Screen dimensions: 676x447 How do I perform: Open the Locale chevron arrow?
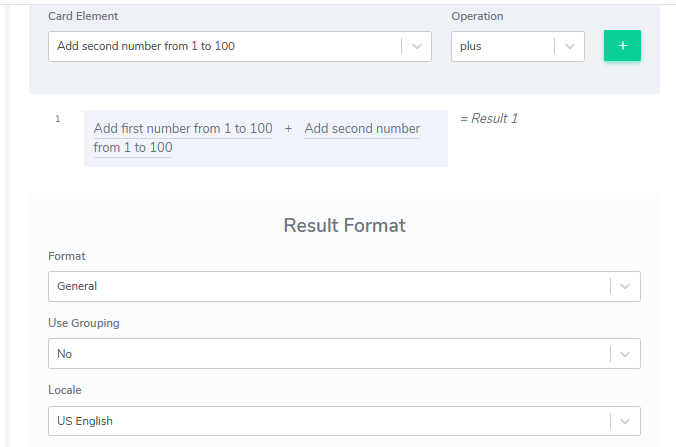point(625,421)
